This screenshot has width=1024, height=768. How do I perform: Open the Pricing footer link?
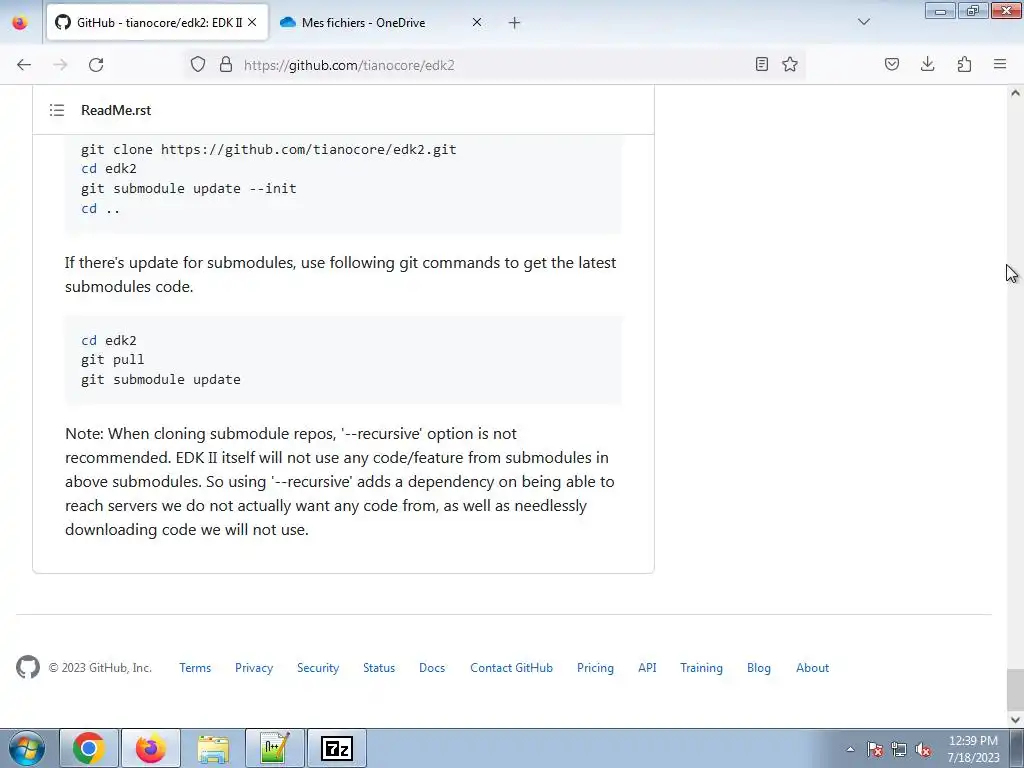click(595, 668)
